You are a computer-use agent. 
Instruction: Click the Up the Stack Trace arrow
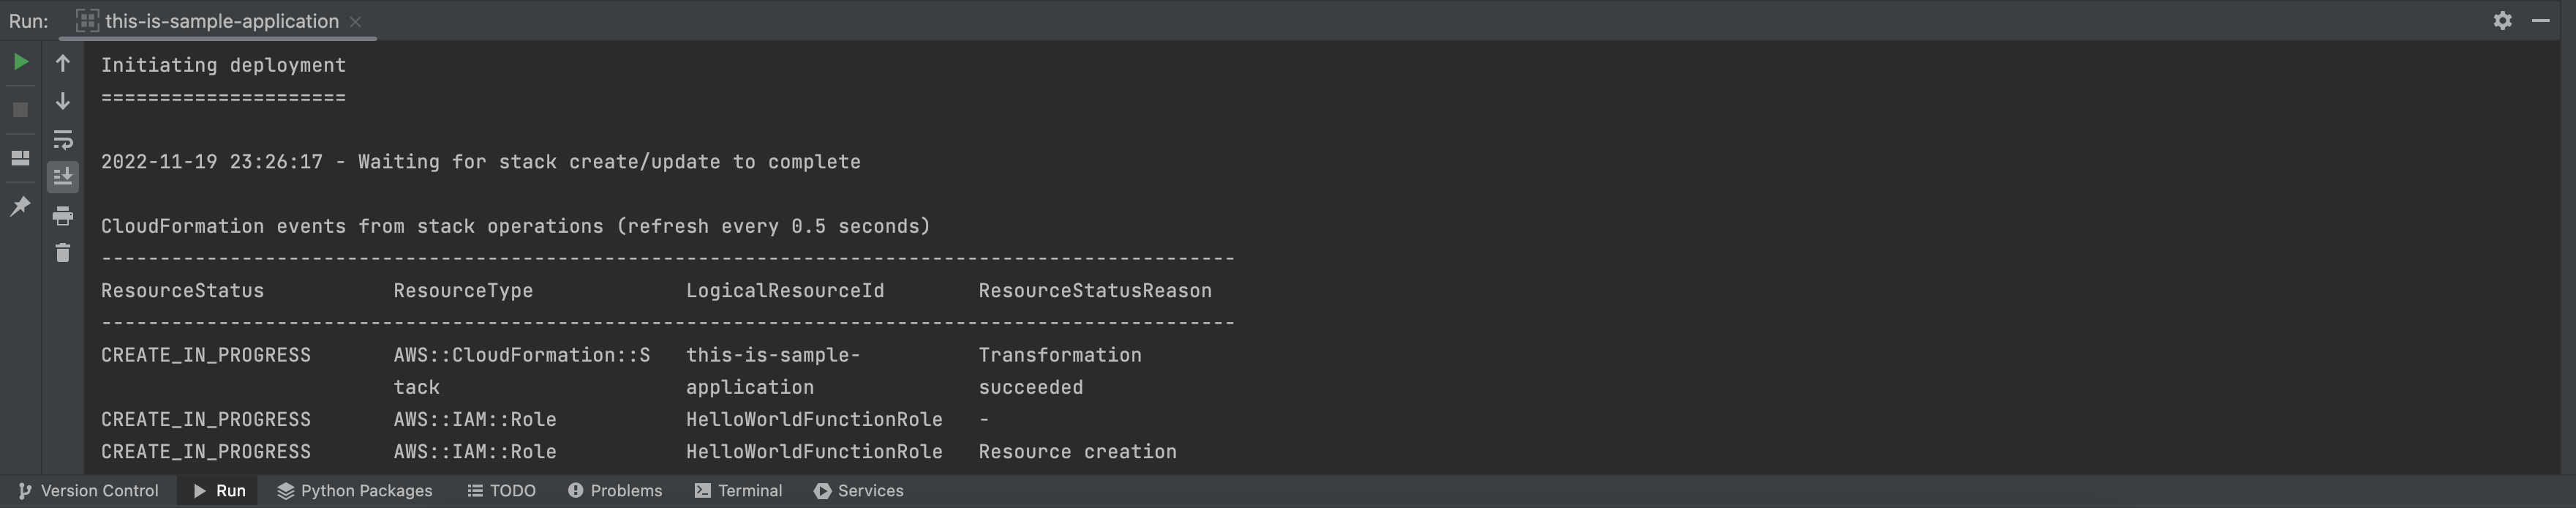(63, 63)
